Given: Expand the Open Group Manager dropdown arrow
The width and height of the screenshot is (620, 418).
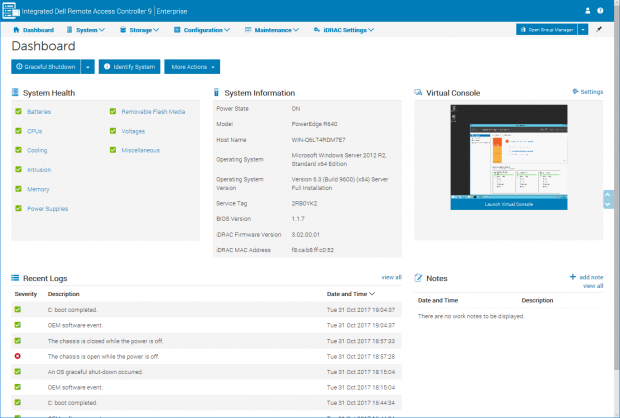Looking at the screenshot, I should pos(582,30).
